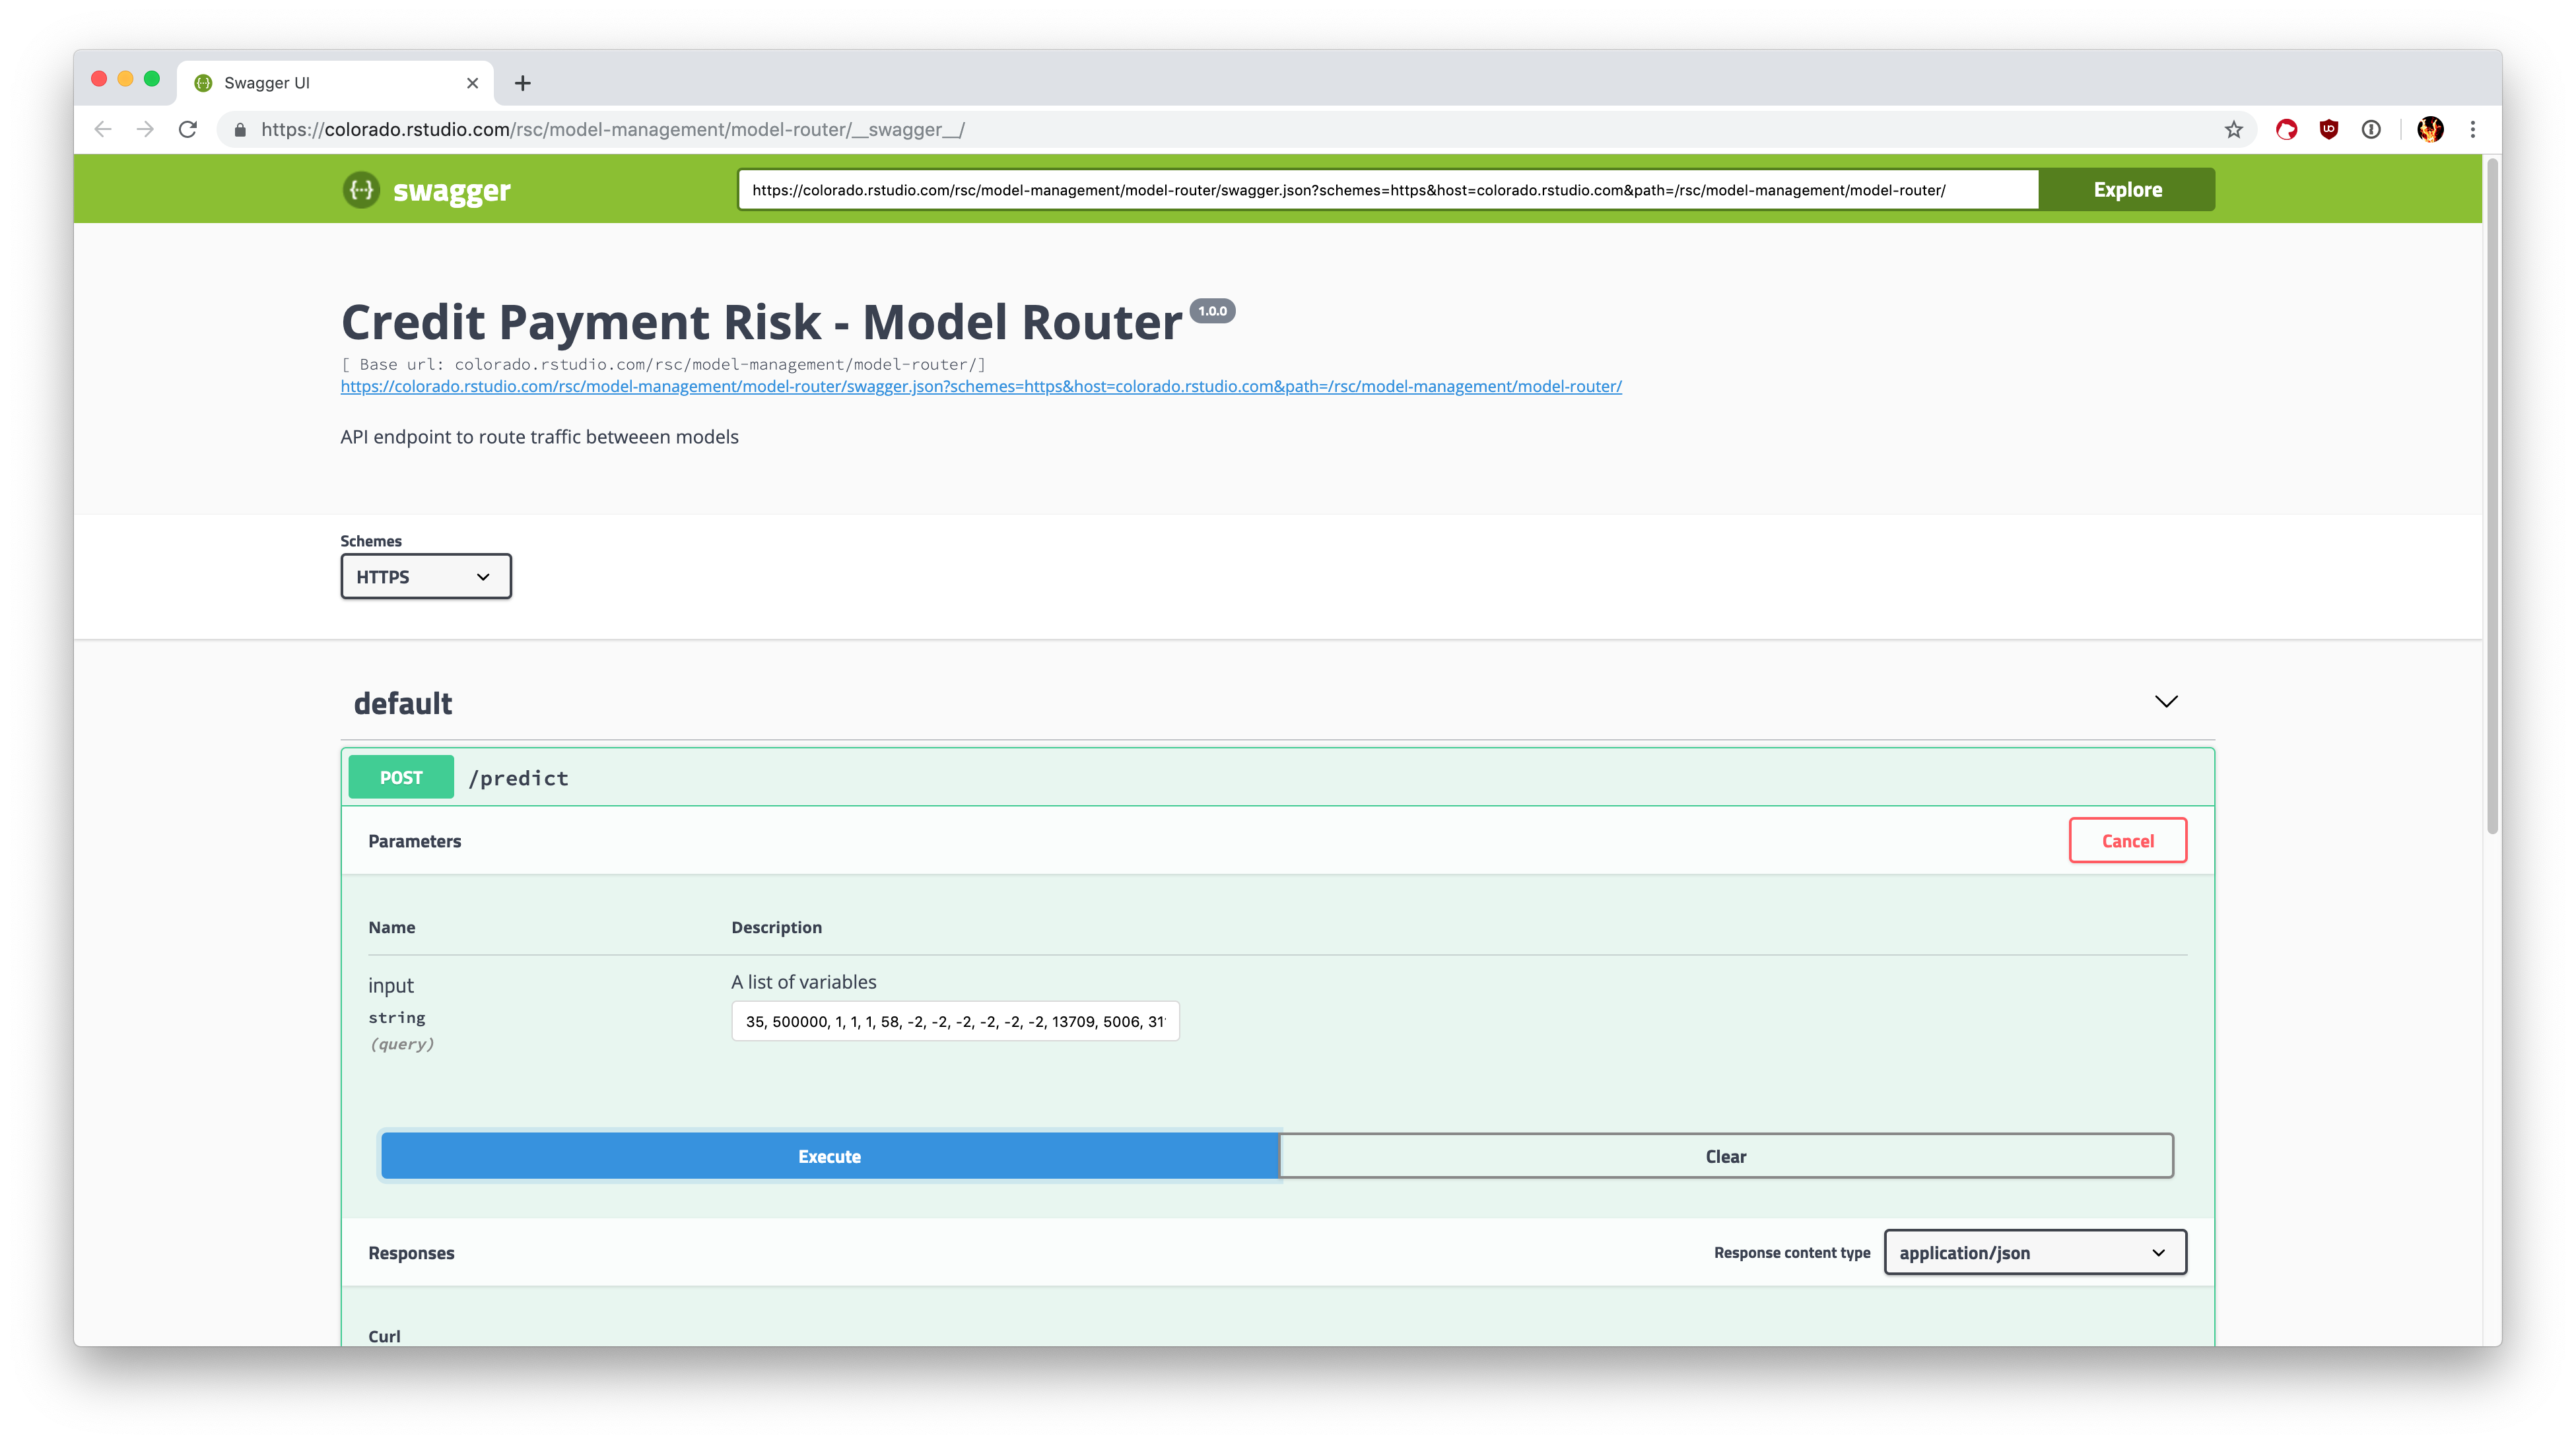Open the HTTPS schemes dropdown
The image size is (2576, 1444).
click(426, 577)
